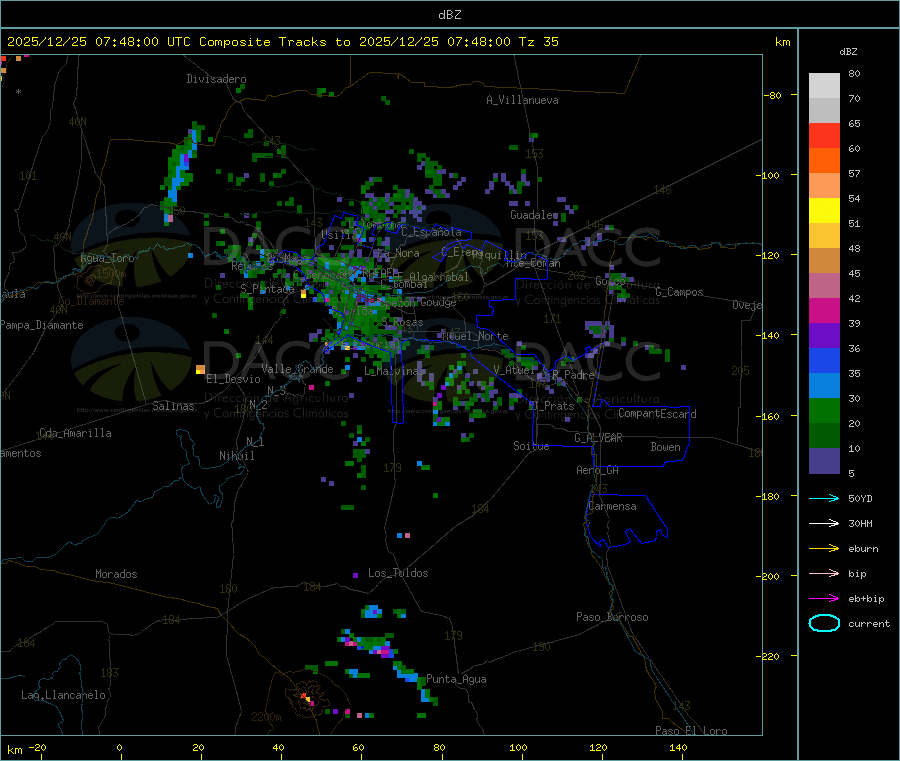Click the 'Agua_Toro' map label

point(107,258)
